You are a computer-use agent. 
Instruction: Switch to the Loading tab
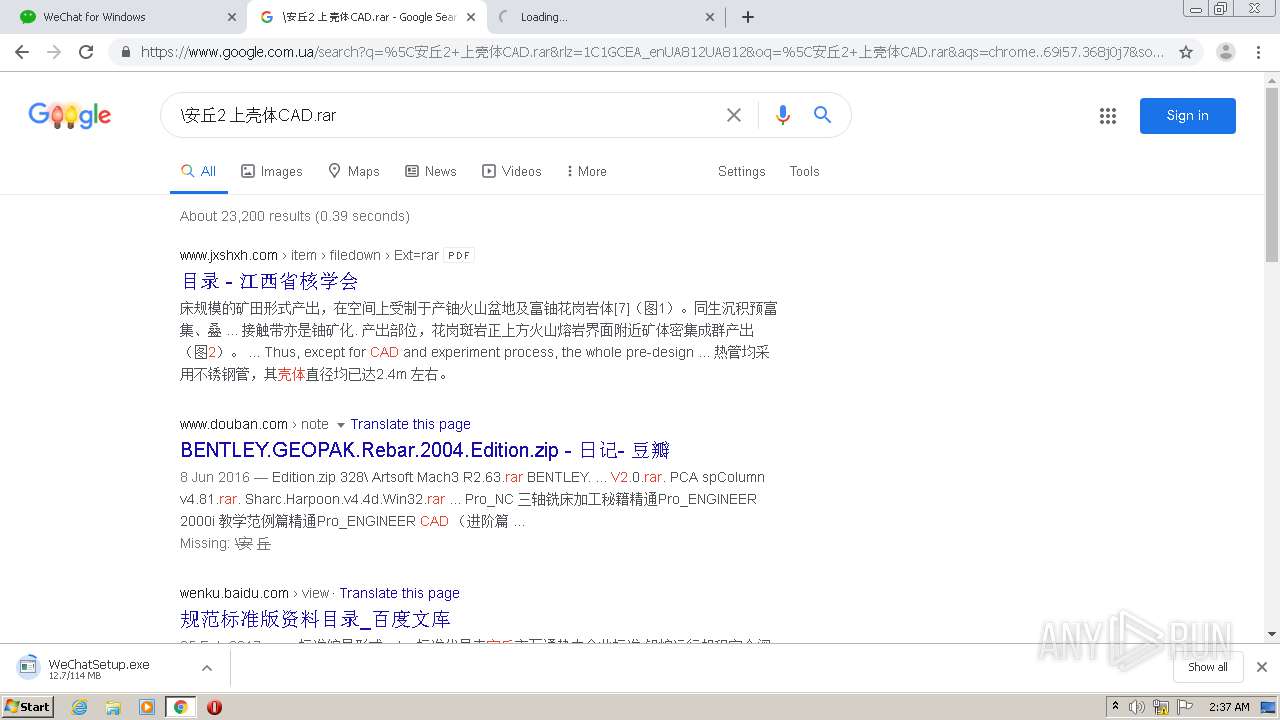click(605, 17)
